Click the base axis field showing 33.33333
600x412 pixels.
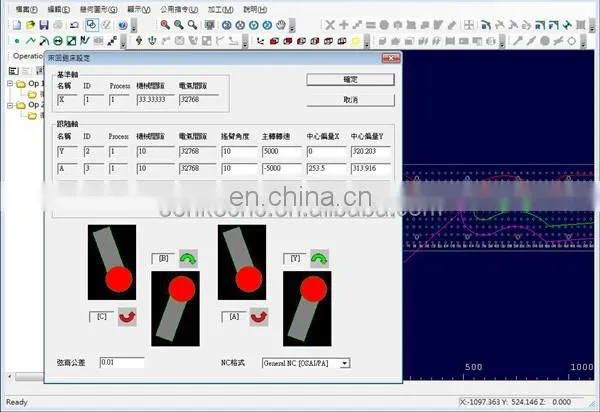[155, 99]
